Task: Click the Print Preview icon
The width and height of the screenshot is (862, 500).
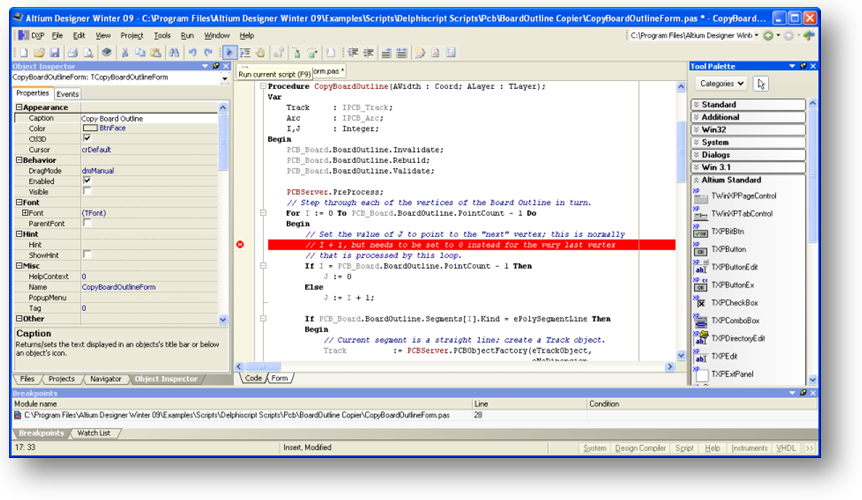Action: point(88,53)
